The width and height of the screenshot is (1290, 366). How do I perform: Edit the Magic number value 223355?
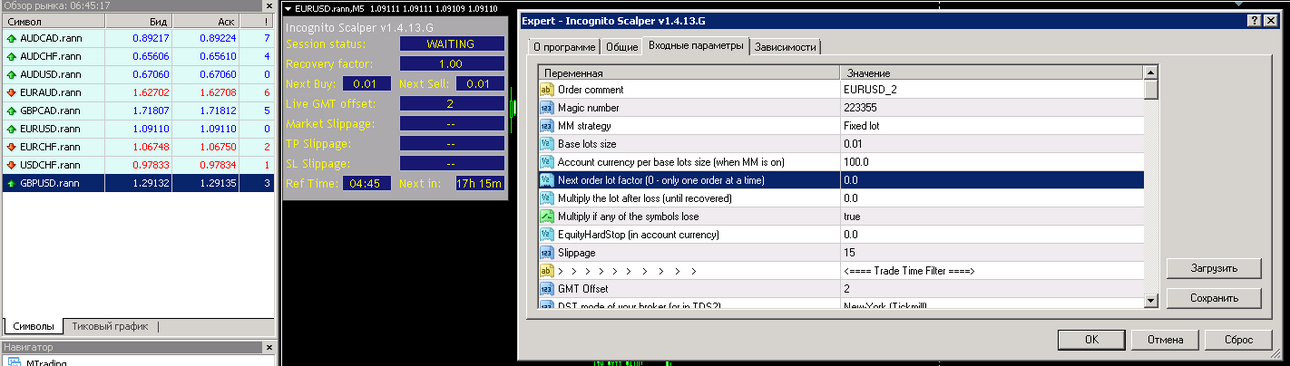(991, 107)
